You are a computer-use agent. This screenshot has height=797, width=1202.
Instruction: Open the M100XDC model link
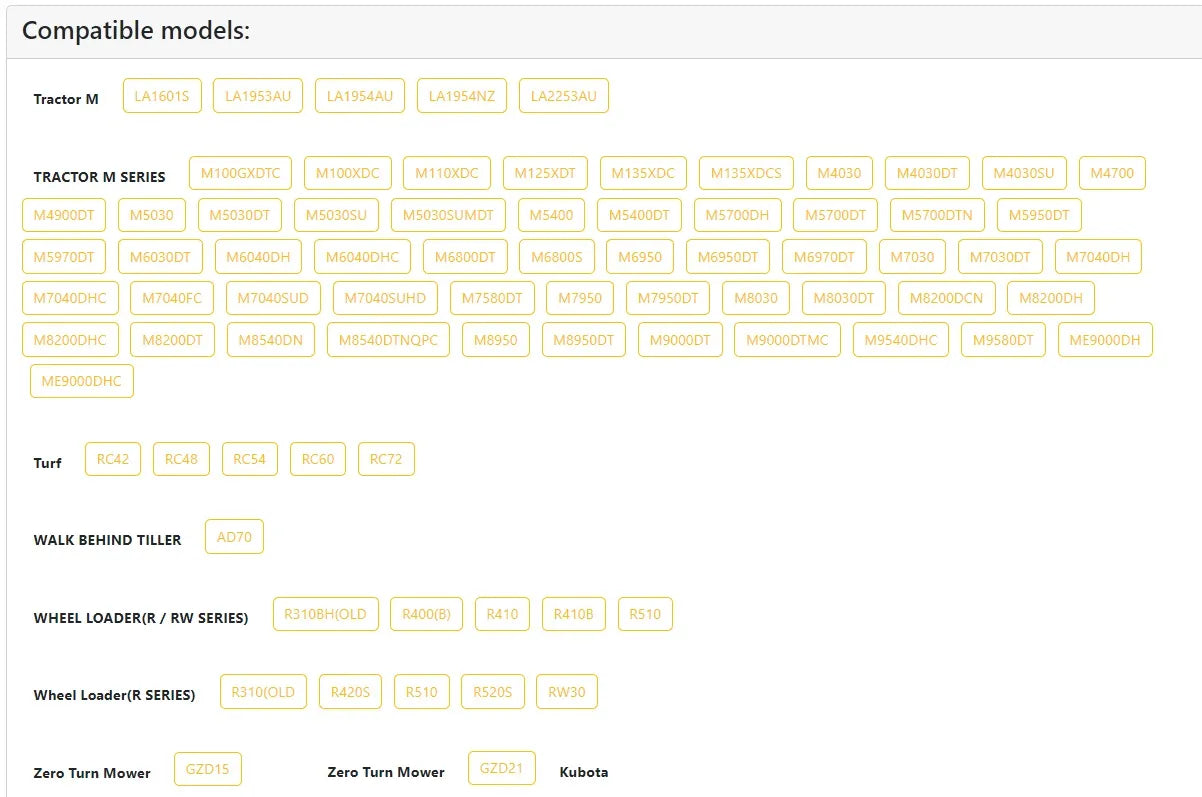pyautogui.click(x=348, y=173)
